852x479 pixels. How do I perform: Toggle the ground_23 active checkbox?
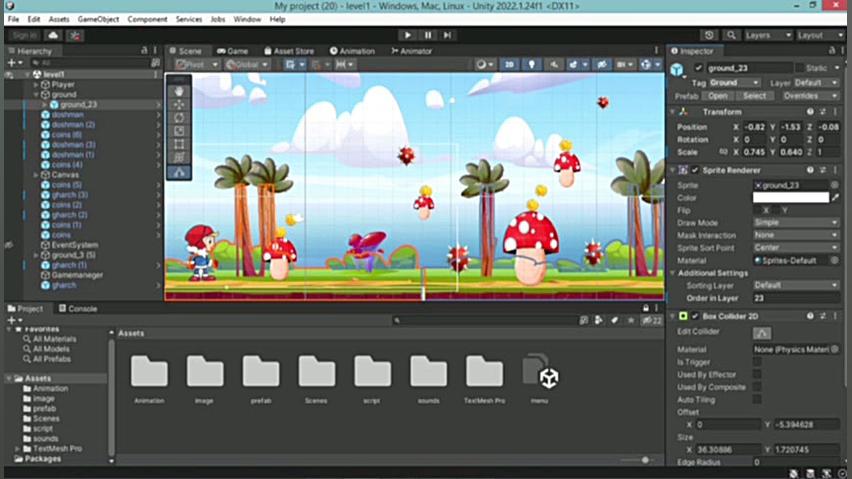coord(698,68)
